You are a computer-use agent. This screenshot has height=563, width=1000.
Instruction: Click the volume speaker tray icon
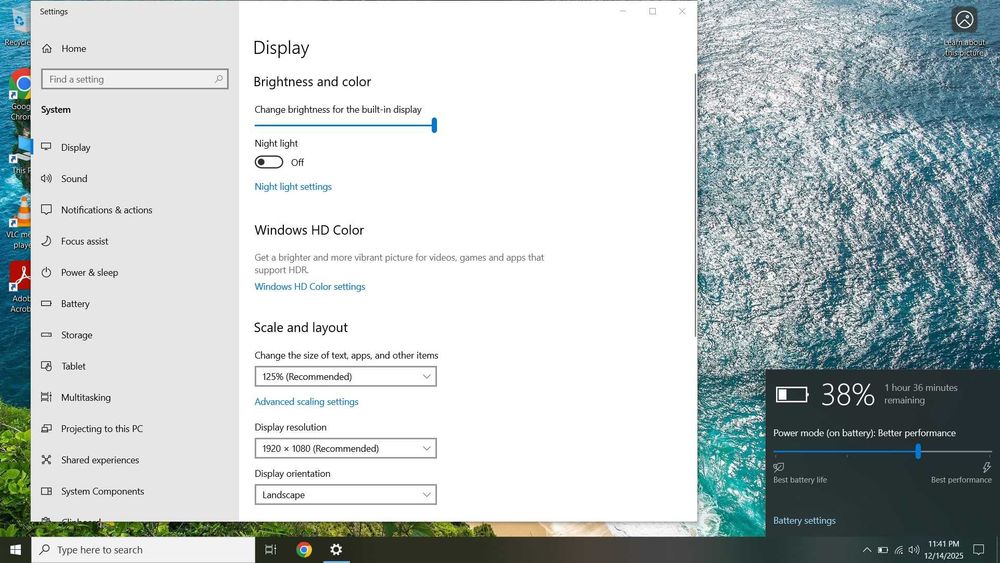pyautogui.click(x=914, y=550)
